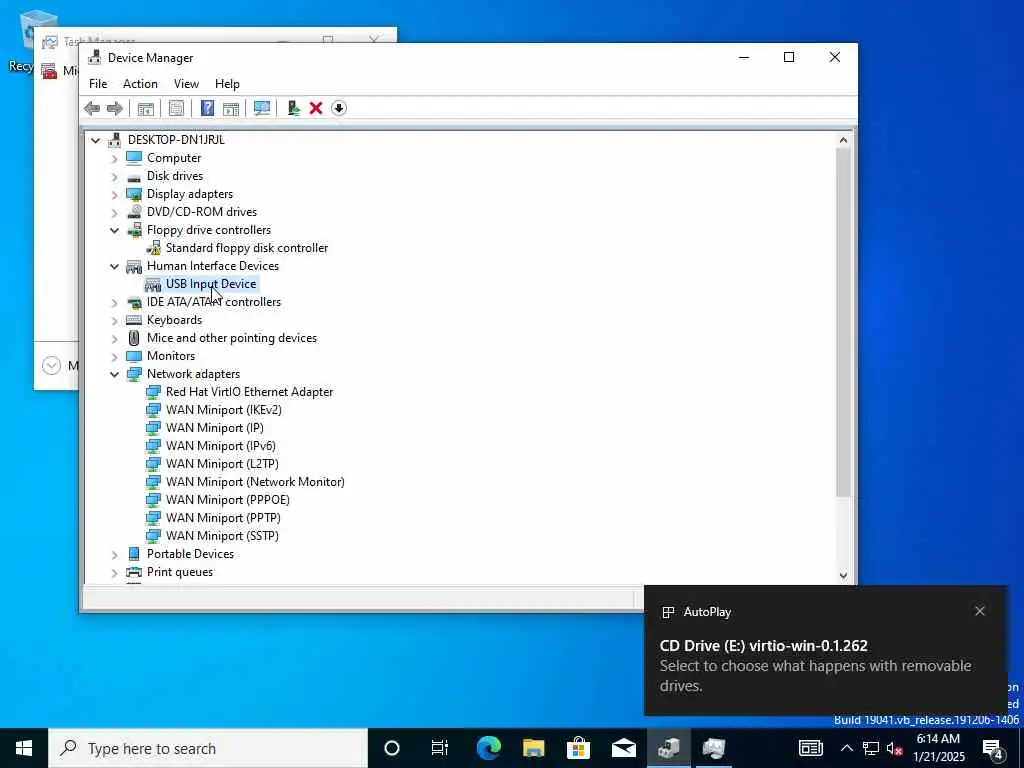Expand the Display adapters category
1024x768 pixels.
pyautogui.click(x=114, y=195)
